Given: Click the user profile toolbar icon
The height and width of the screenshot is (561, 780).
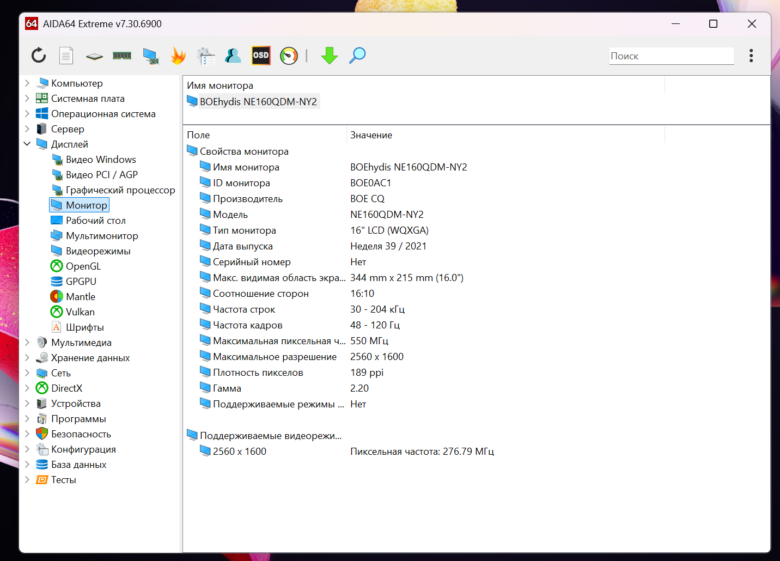Looking at the screenshot, I should coord(233,55).
